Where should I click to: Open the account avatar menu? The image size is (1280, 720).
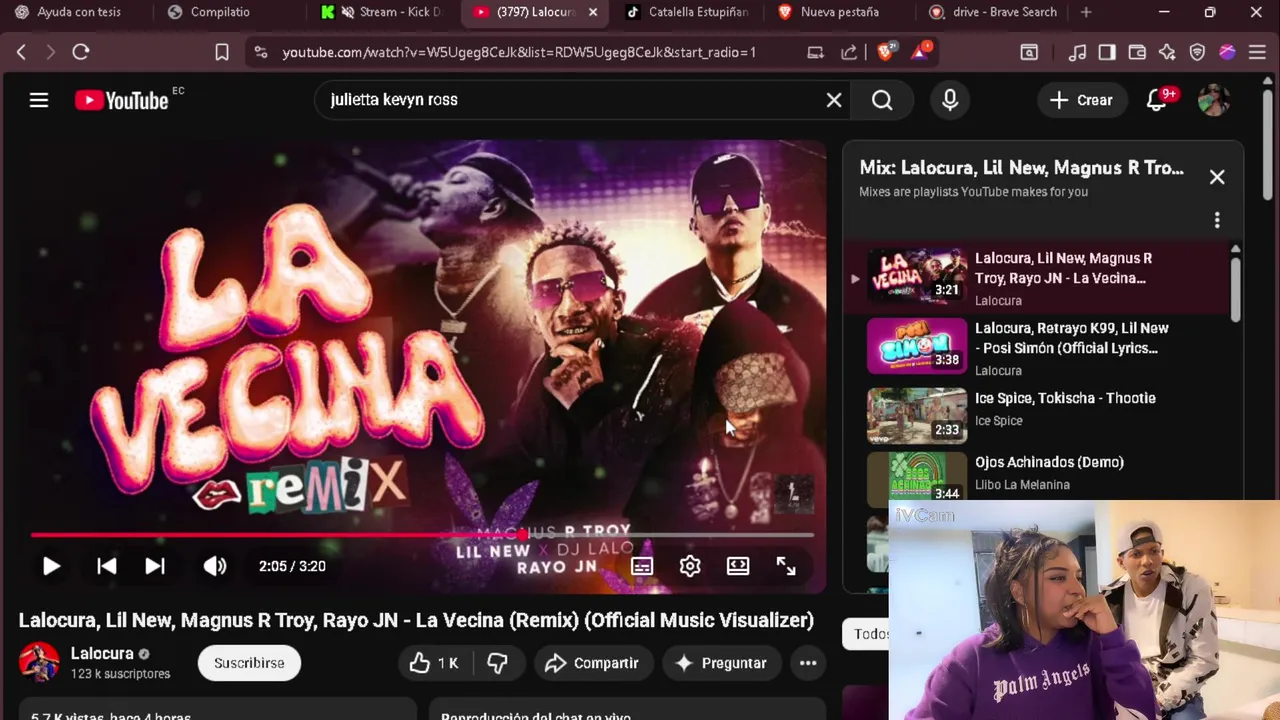tap(1213, 100)
